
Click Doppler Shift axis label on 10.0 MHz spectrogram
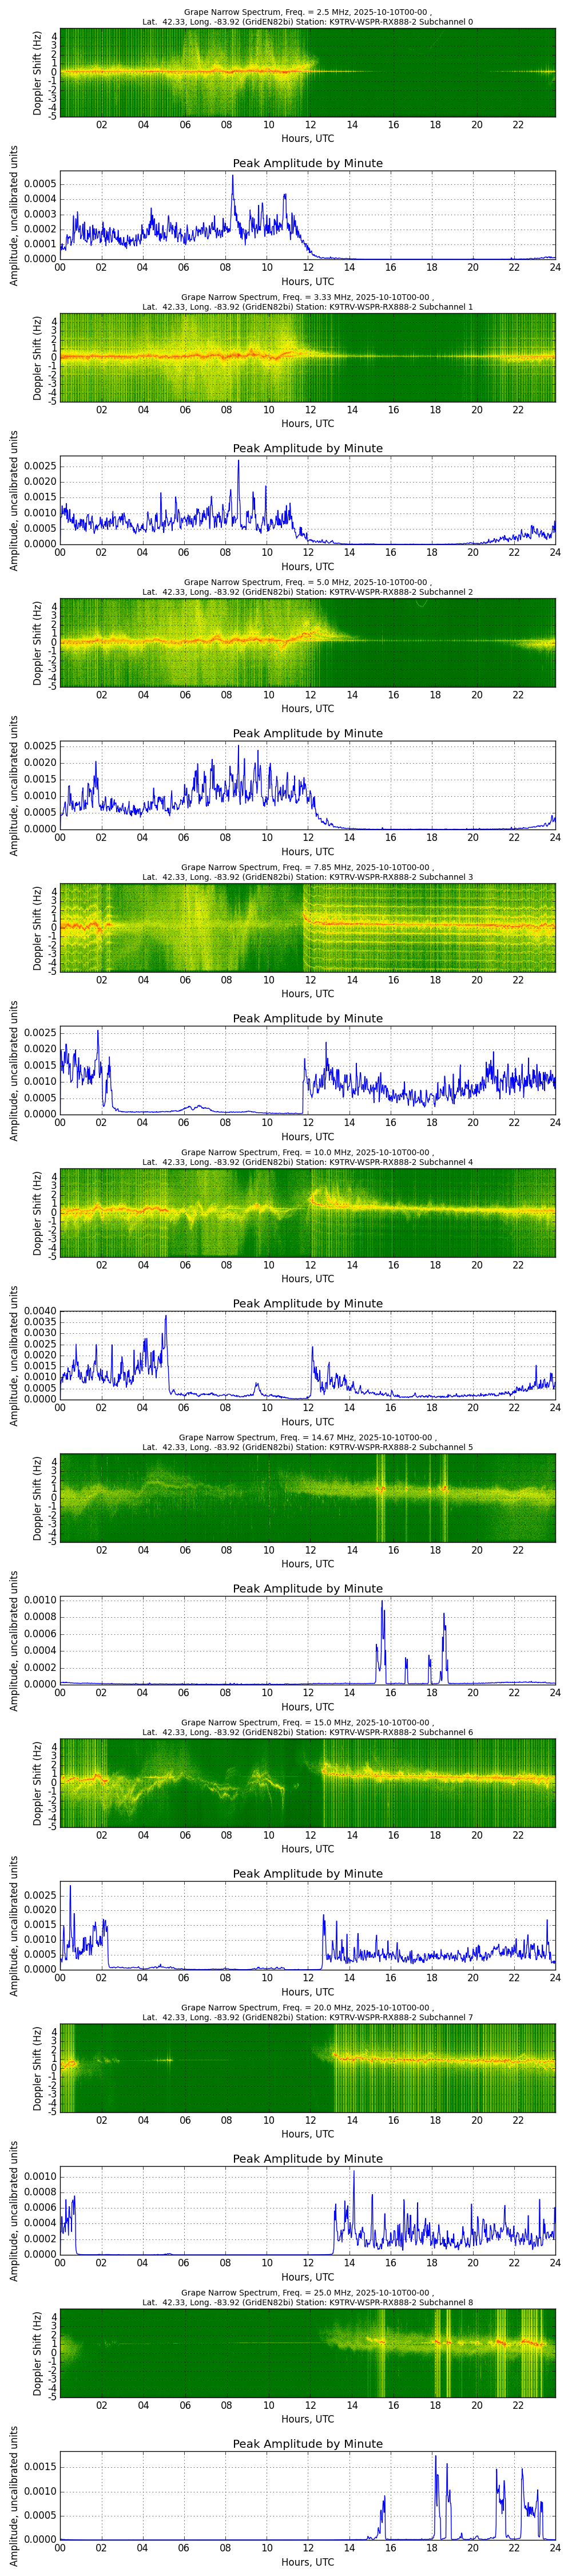(38, 1212)
